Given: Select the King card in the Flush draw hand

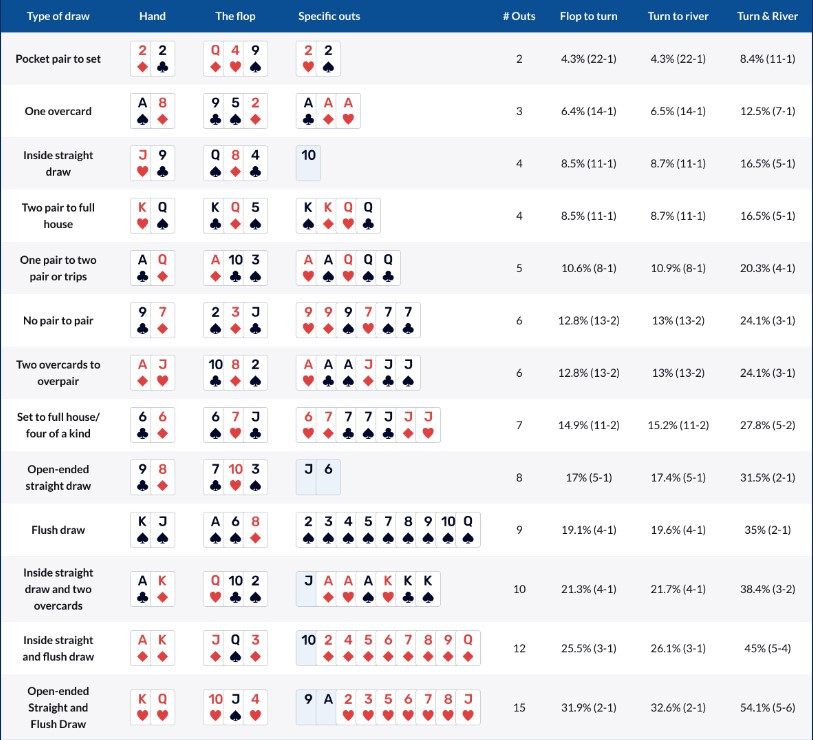Looking at the screenshot, I should click(143, 530).
